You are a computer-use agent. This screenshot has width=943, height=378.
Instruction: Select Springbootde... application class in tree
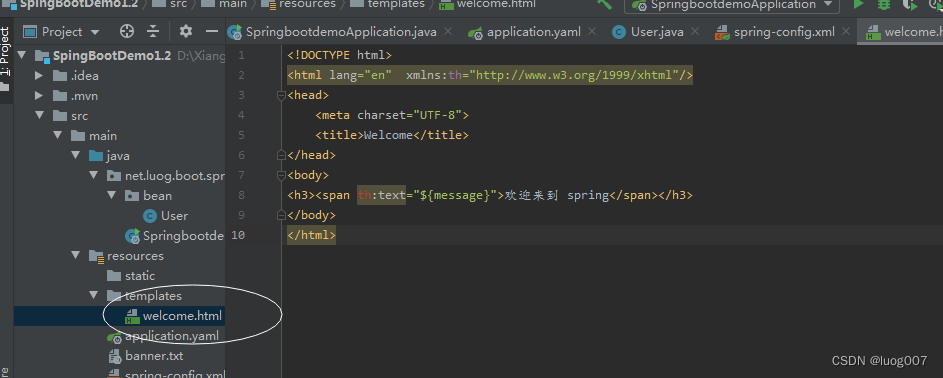point(183,236)
